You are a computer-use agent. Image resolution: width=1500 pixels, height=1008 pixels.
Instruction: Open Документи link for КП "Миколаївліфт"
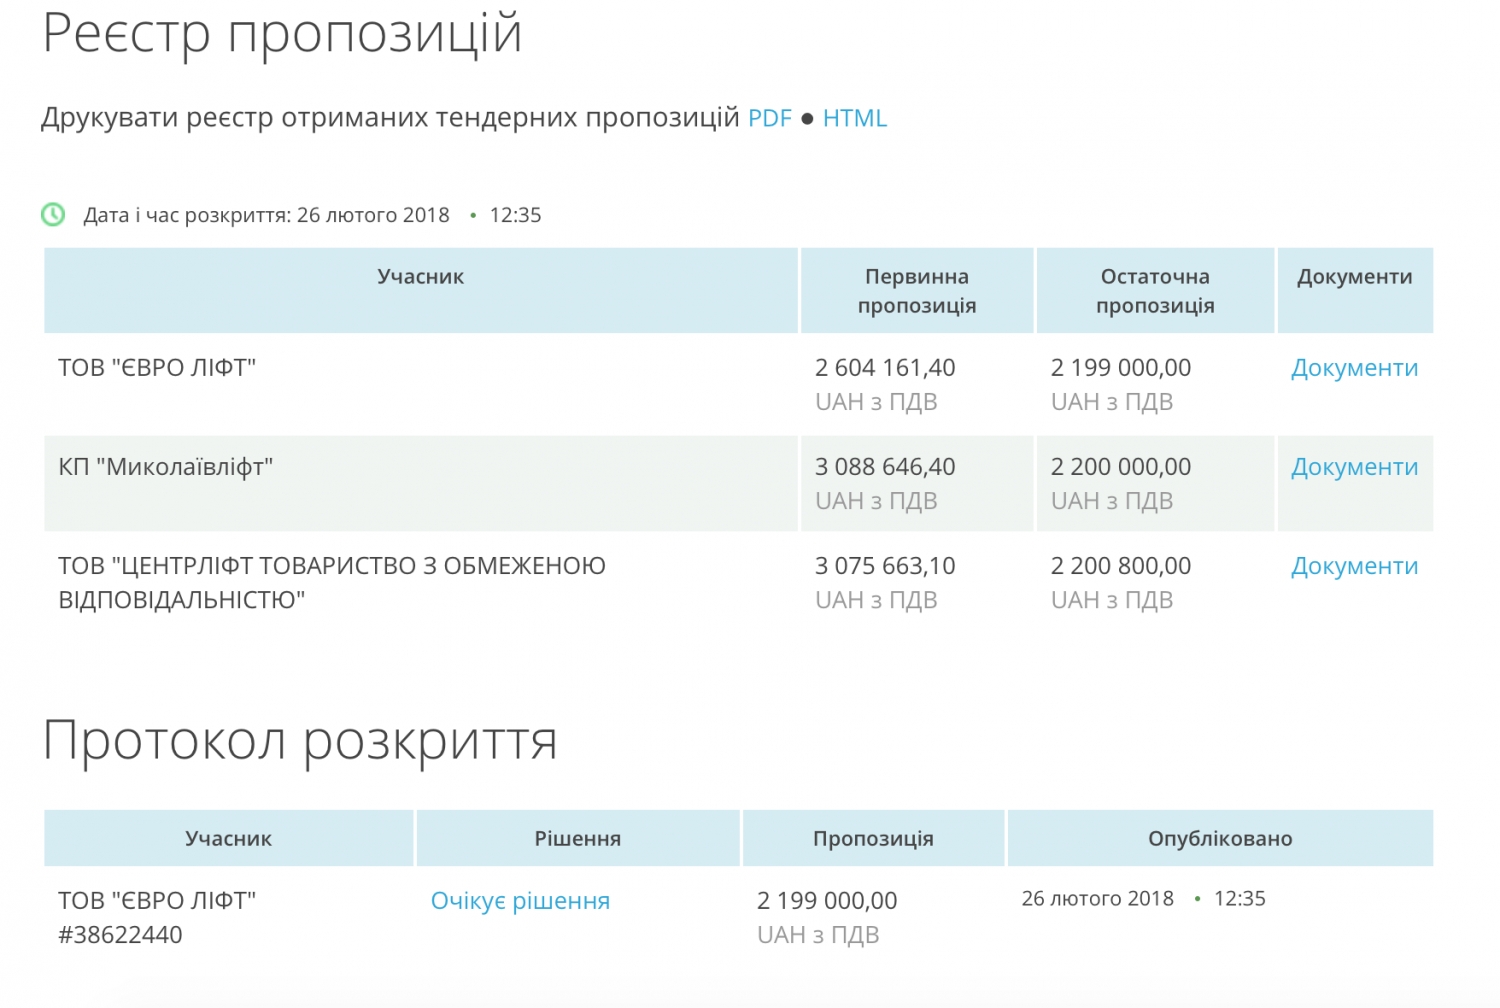(x=1354, y=467)
